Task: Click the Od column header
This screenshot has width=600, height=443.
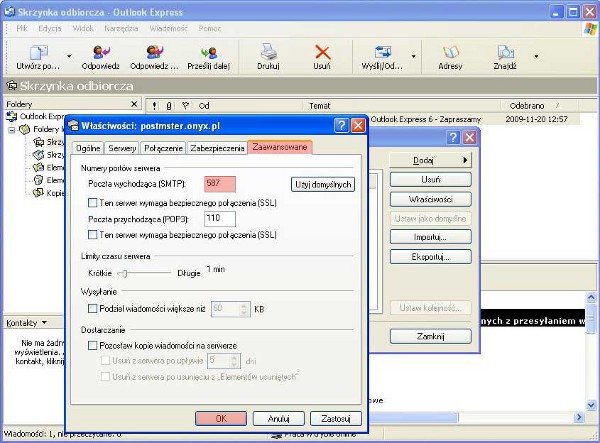Action: pos(249,106)
